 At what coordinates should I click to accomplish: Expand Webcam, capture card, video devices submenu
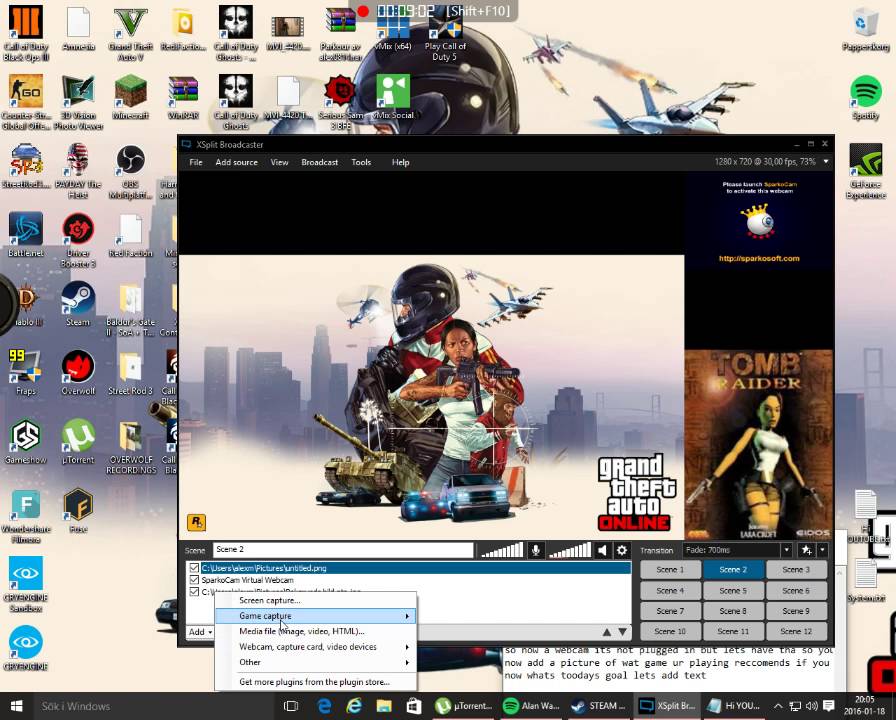point(315,647)
